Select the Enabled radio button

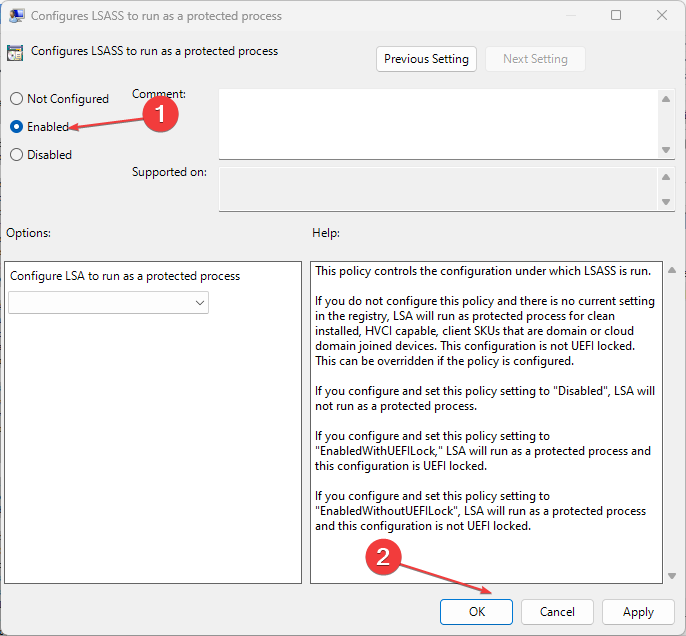[x=16, y=127]
